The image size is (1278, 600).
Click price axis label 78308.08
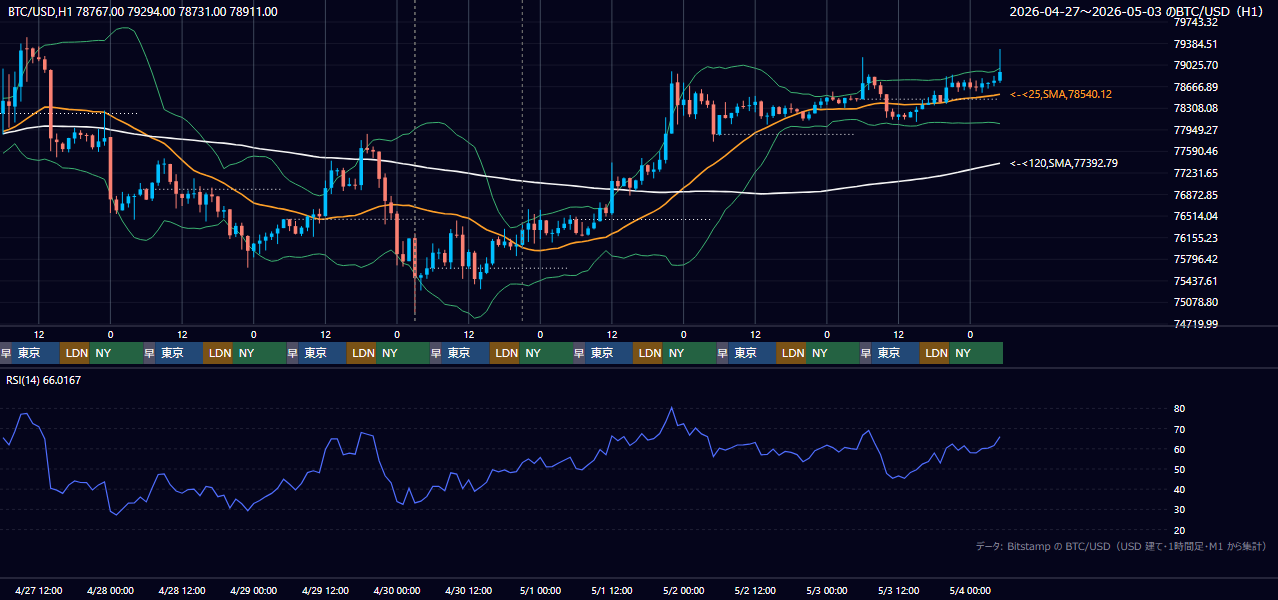point(1195,108)
